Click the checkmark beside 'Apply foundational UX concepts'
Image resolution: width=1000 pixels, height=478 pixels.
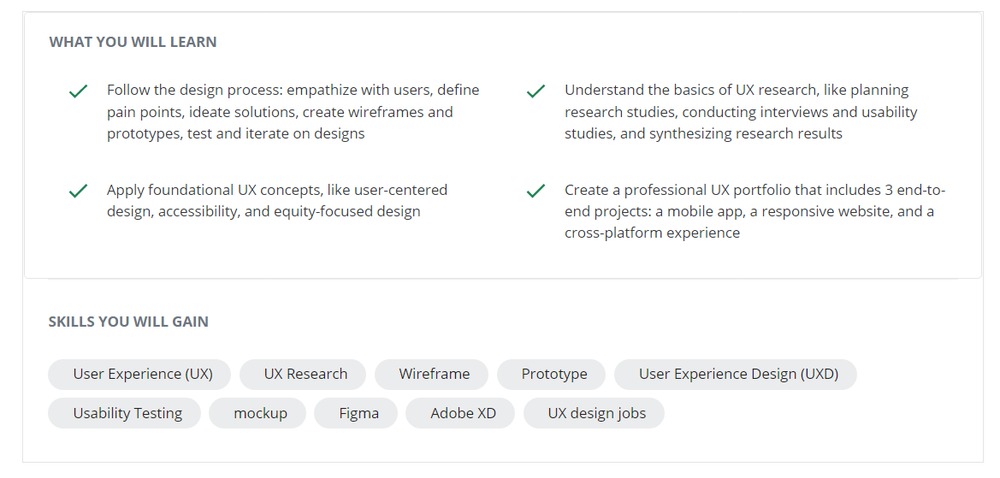pos(78,191)
